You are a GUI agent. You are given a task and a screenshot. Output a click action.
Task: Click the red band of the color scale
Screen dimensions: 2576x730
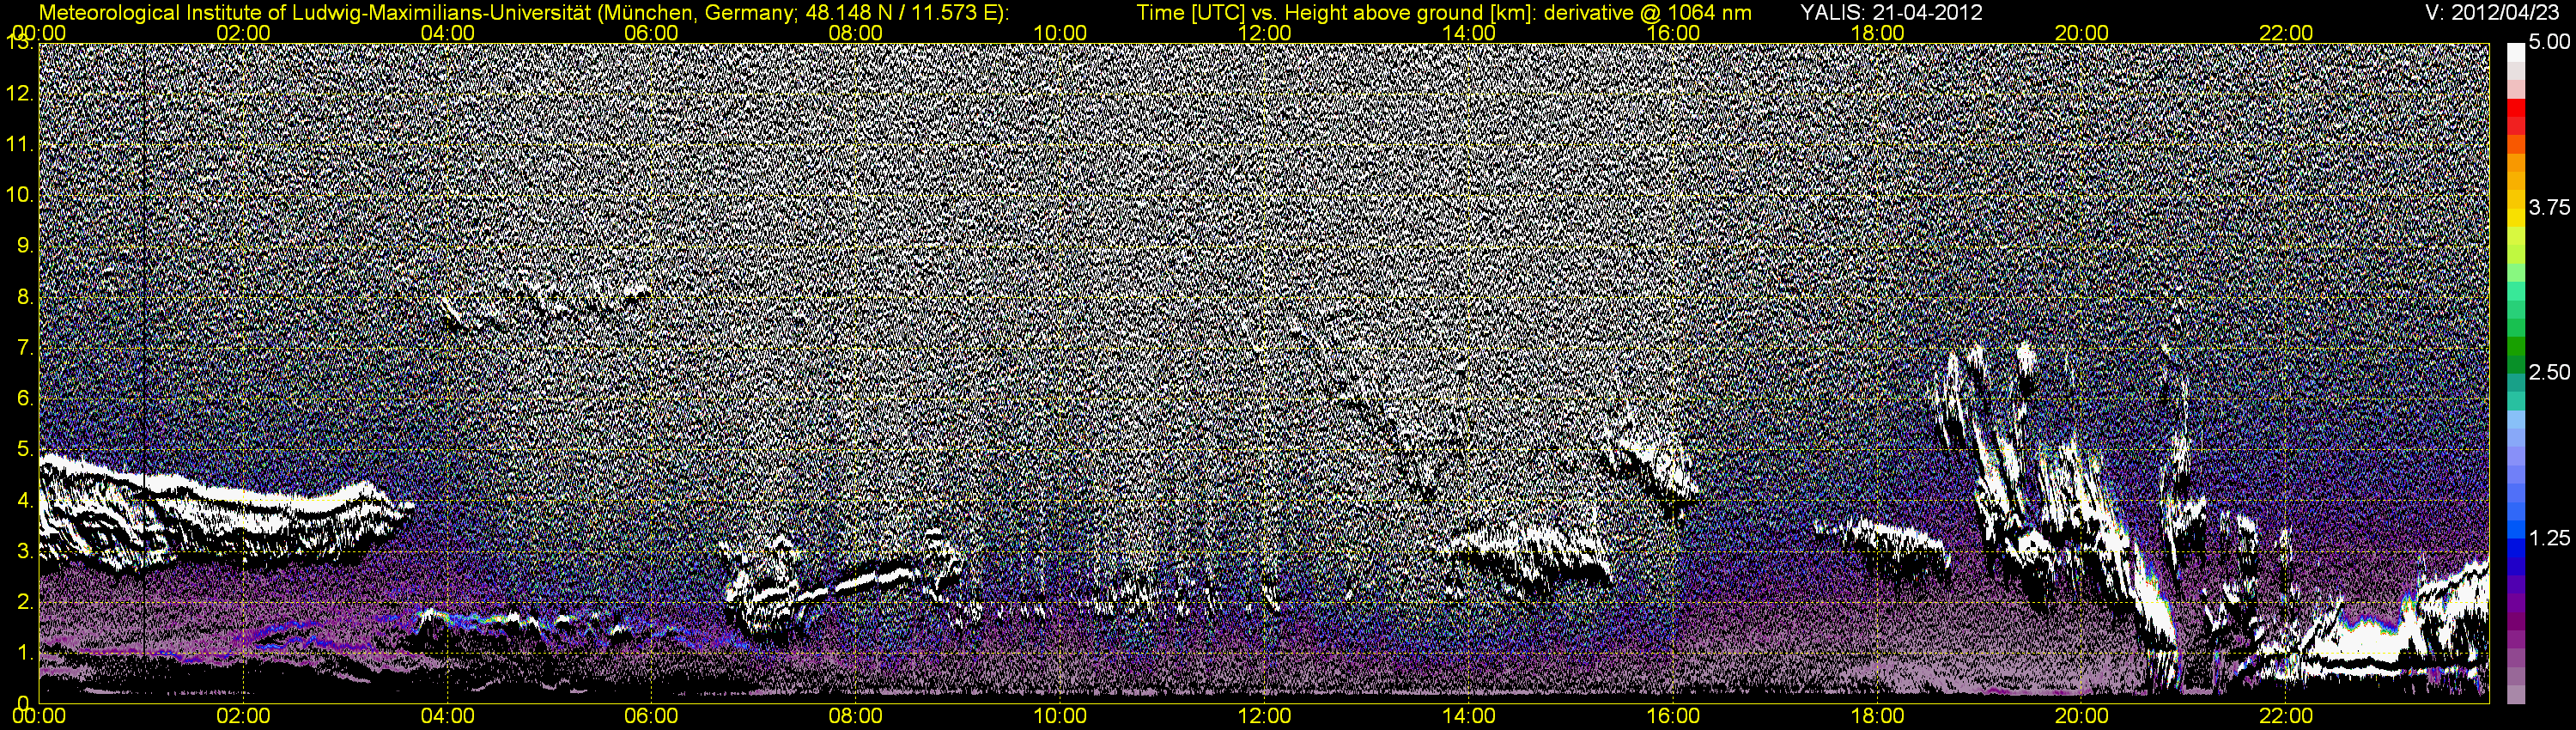point(2515,108)
